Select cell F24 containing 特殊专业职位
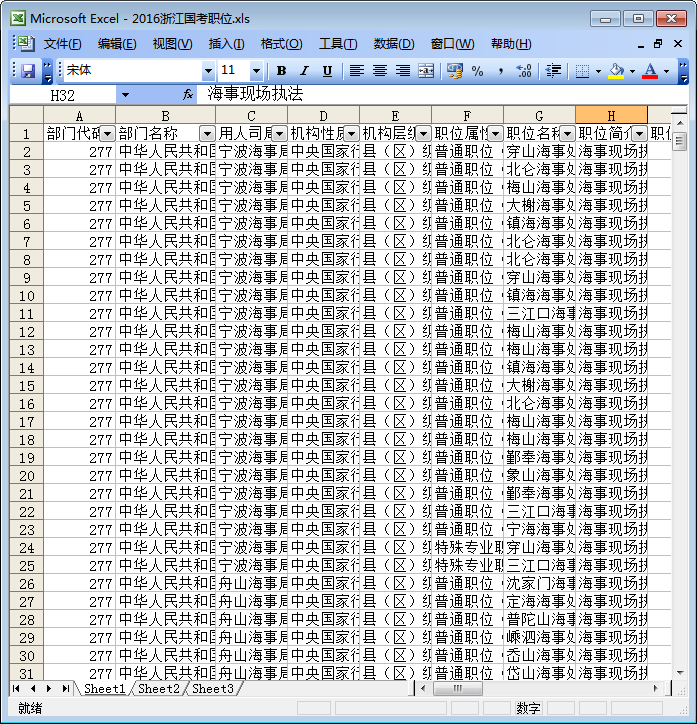 (x=467, y=548)
